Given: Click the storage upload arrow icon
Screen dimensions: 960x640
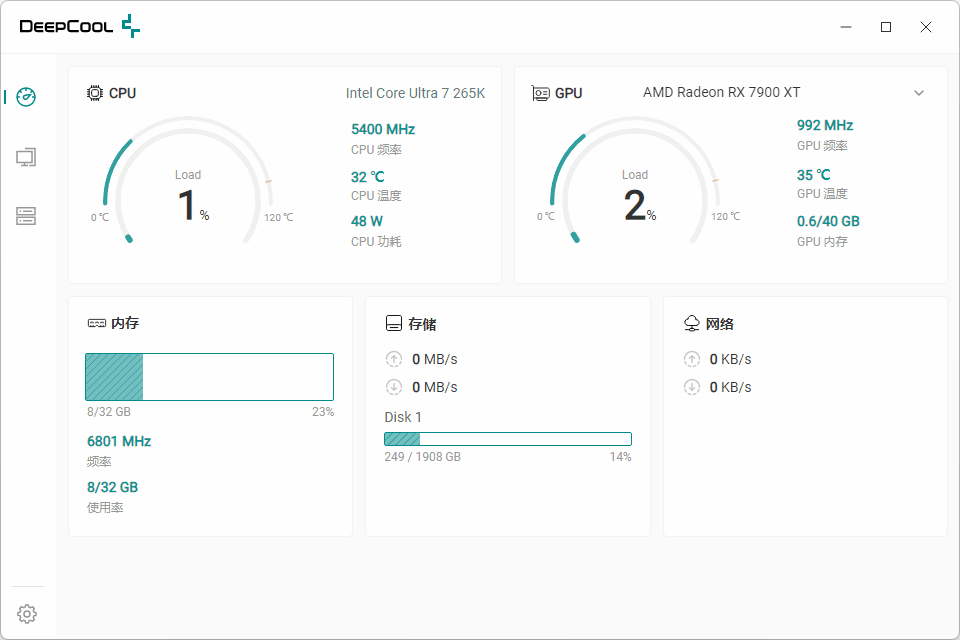Looking at the screenshot, I should (x=394, y=359).
